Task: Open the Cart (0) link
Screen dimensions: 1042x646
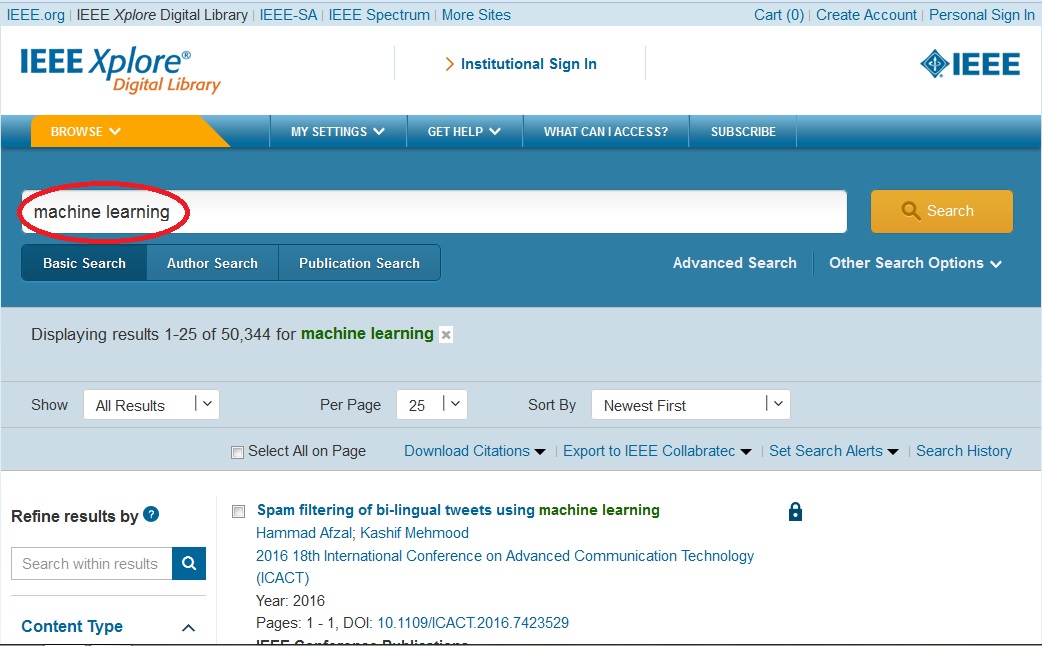Action: (779, 15)
